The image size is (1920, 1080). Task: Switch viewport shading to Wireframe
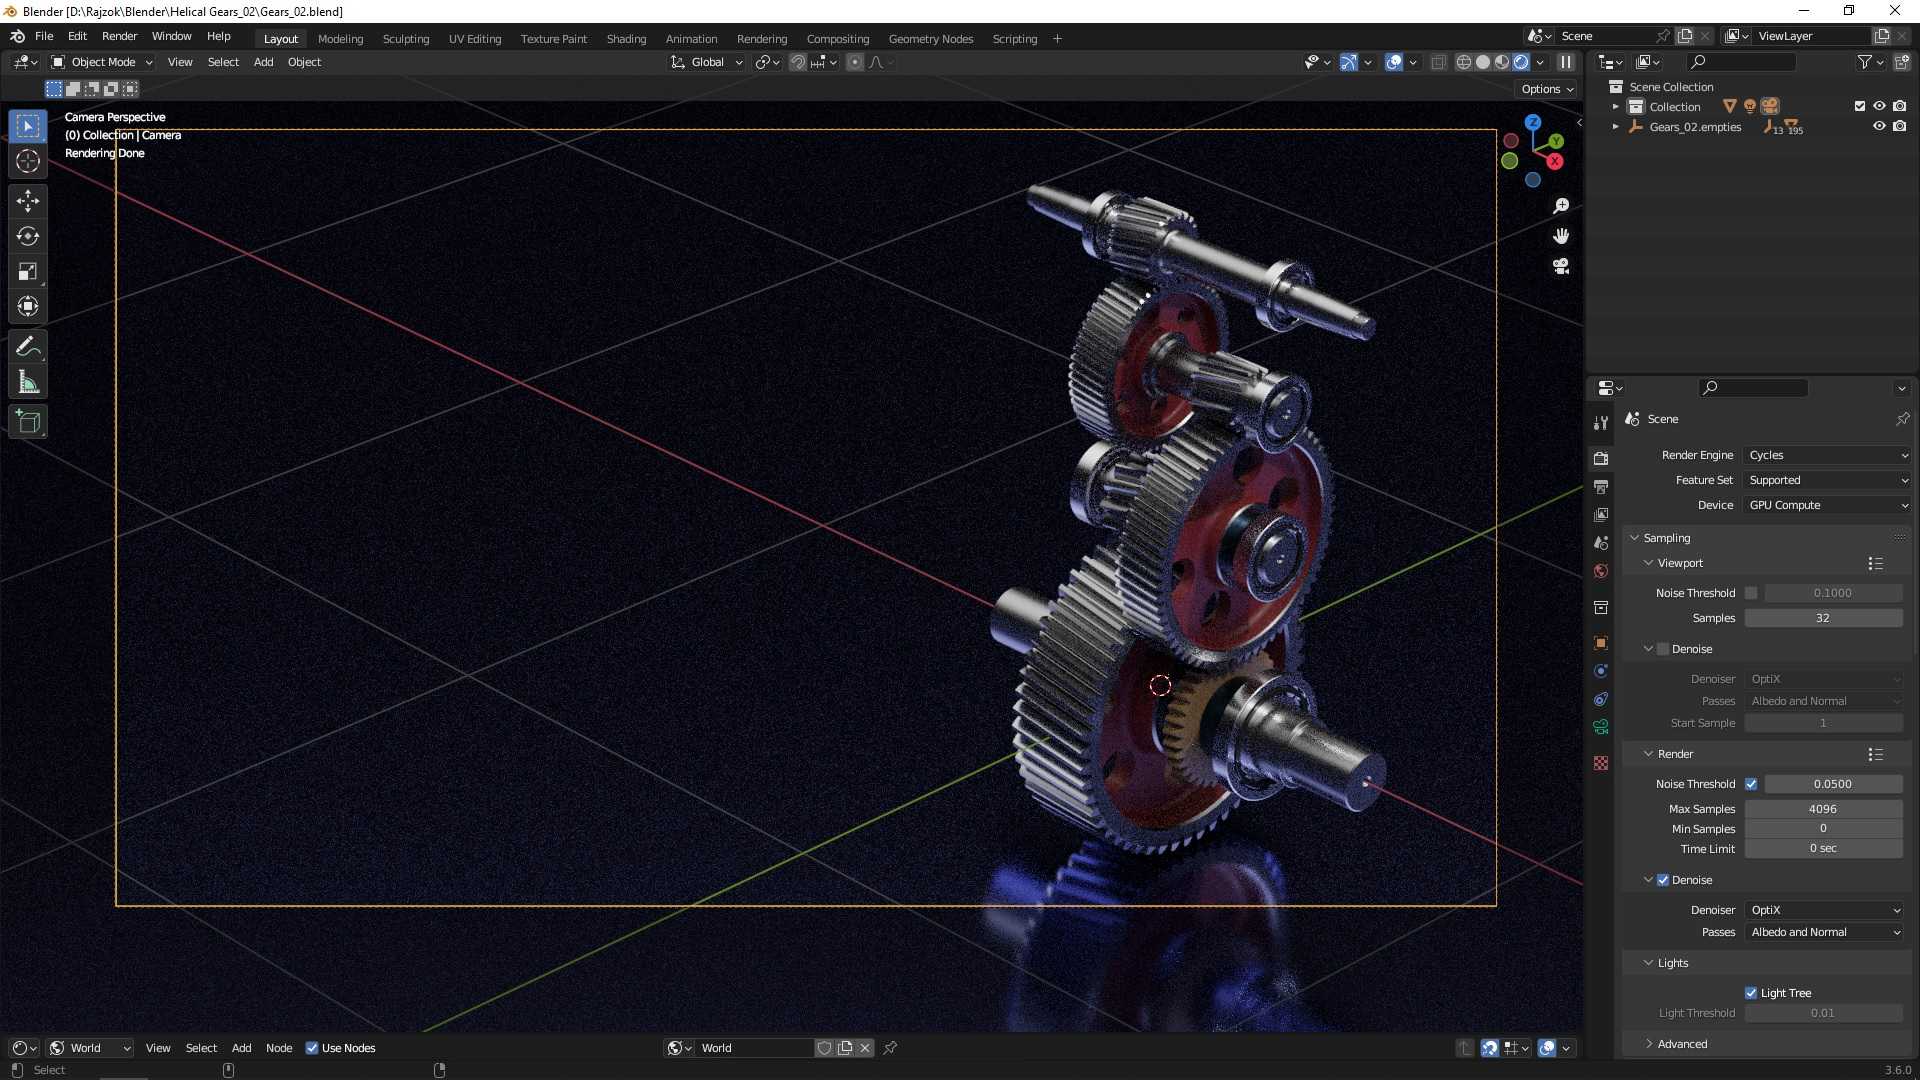click(1464, 62)
